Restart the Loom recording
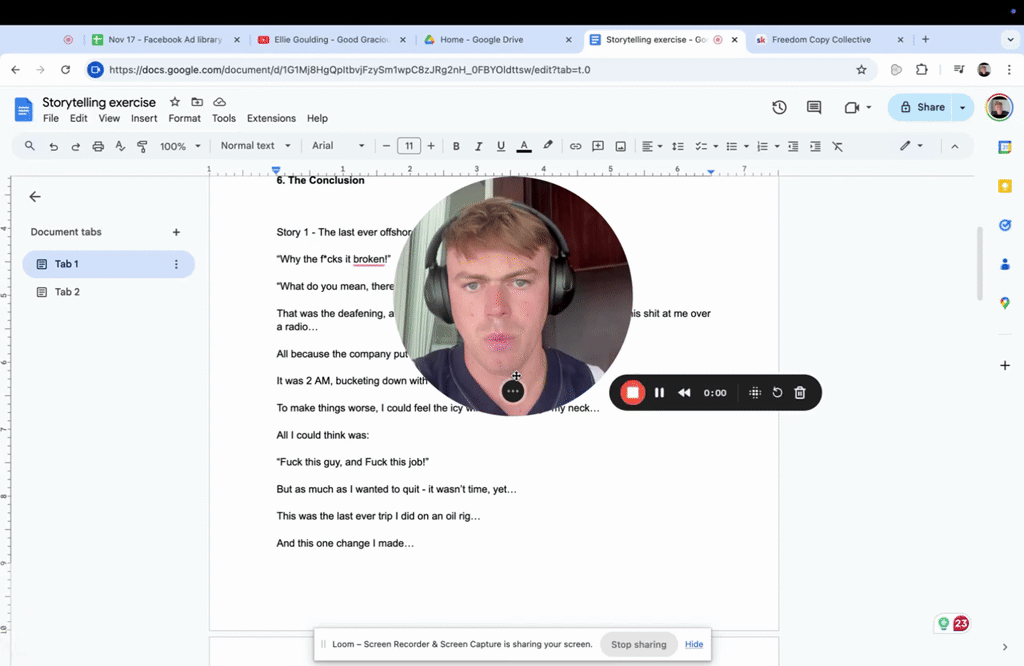 [x=777, y=392]
